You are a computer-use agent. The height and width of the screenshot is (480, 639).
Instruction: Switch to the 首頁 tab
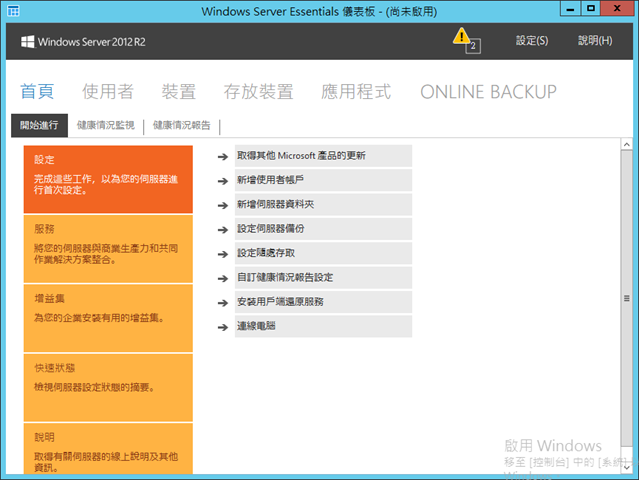click(37, 91)
